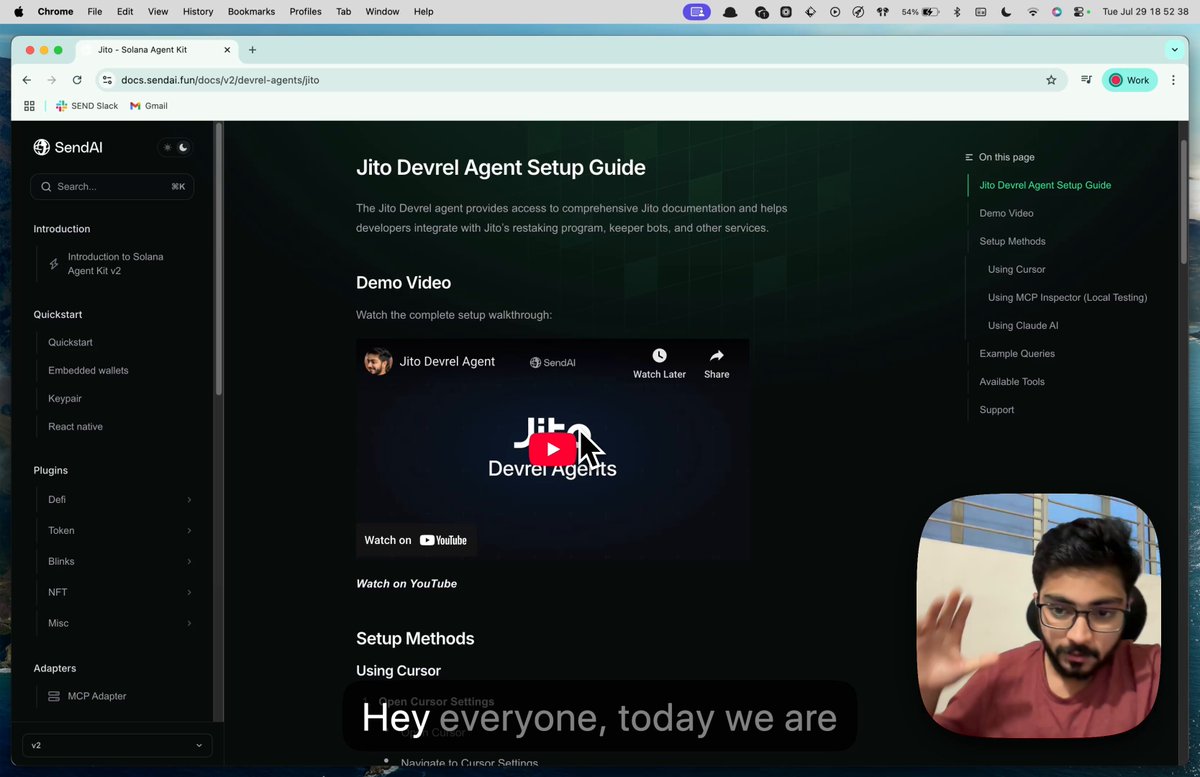Jump to Using MCP Inspector (Local Testing)

1067,297
